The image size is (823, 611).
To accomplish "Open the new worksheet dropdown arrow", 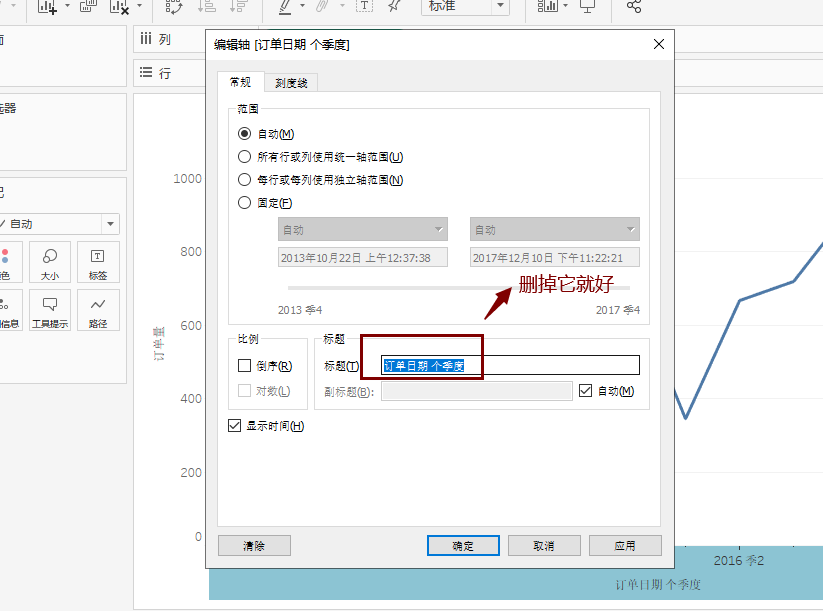I will pyautogui.click(x=67, y=6).
